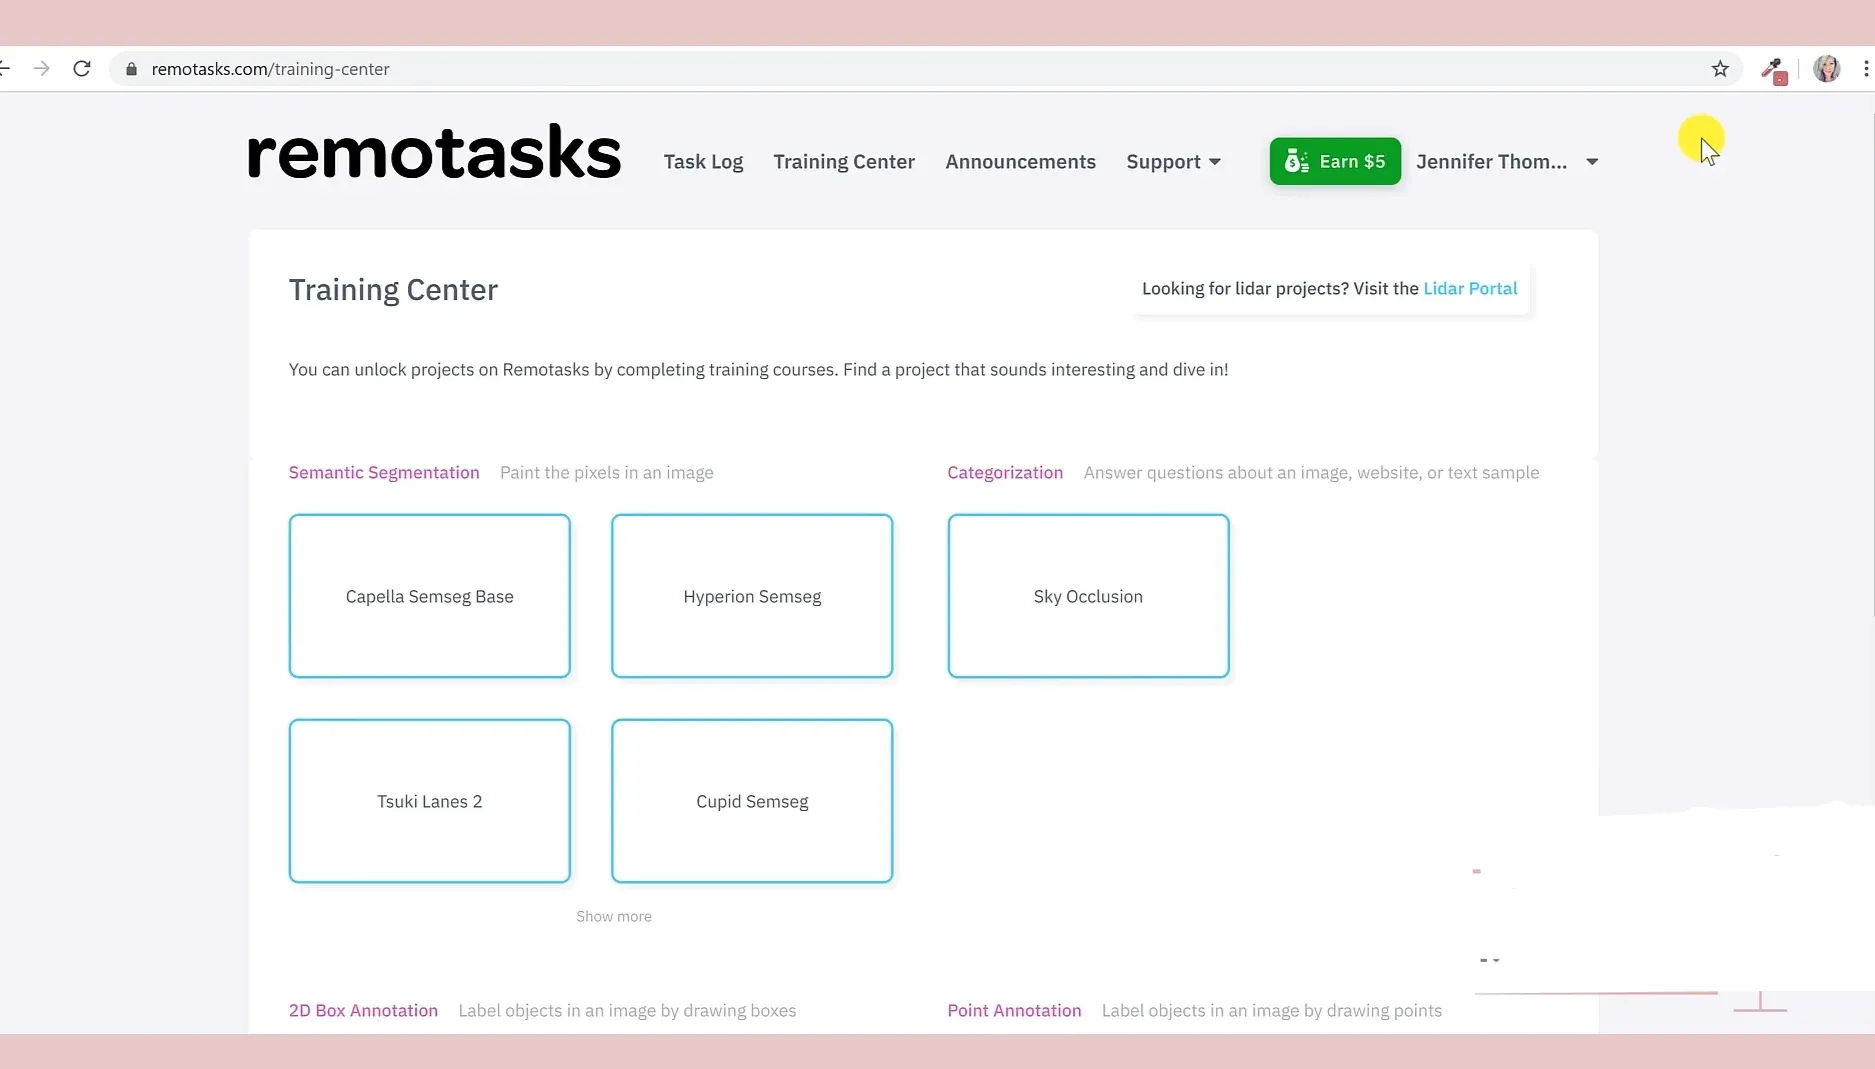Click the 'Answer questions about an image' description
The image size is (1875, 1069).
1311,473
